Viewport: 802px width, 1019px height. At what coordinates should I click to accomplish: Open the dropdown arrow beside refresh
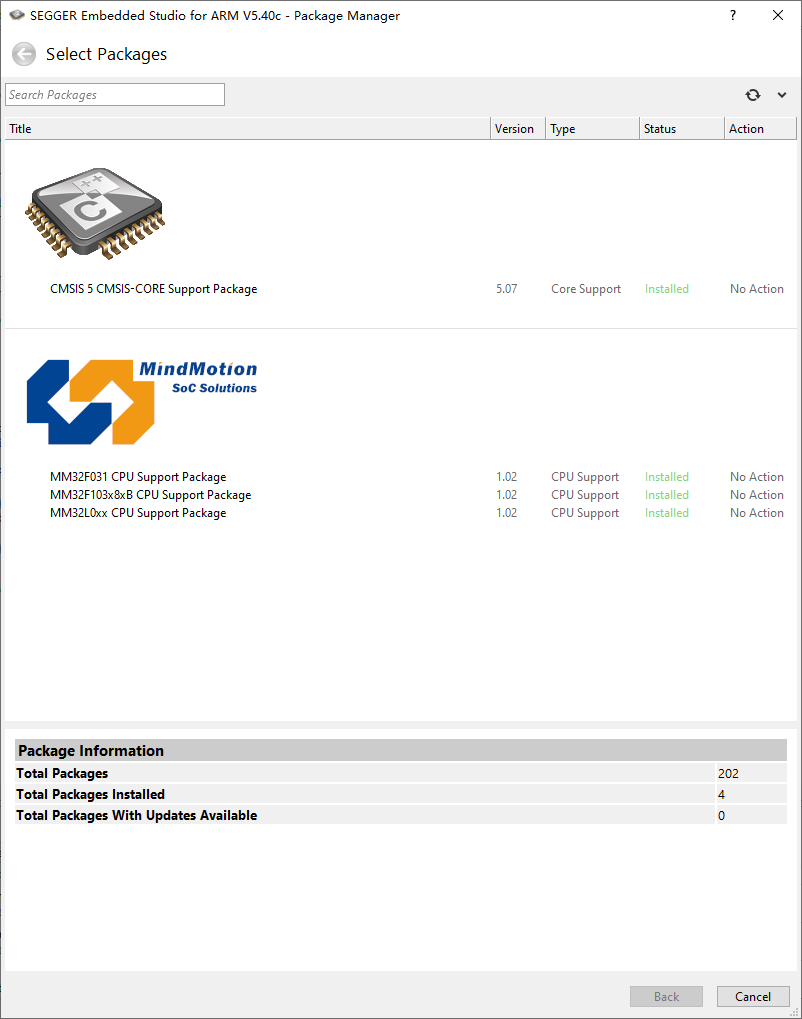[782, 95]
